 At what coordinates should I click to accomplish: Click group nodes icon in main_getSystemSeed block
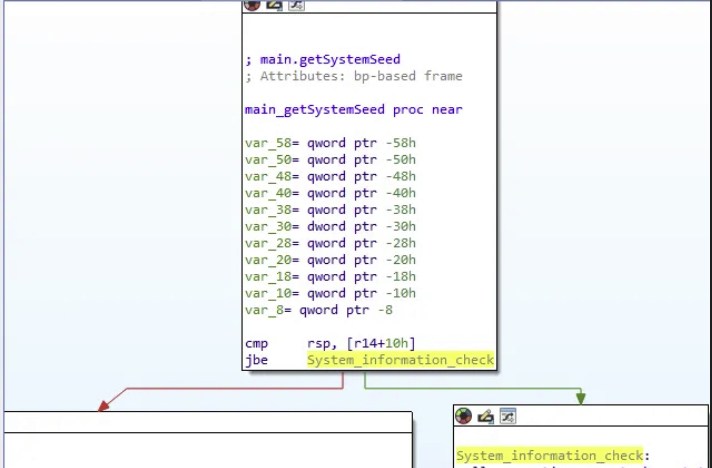click(x=295, y=4)
